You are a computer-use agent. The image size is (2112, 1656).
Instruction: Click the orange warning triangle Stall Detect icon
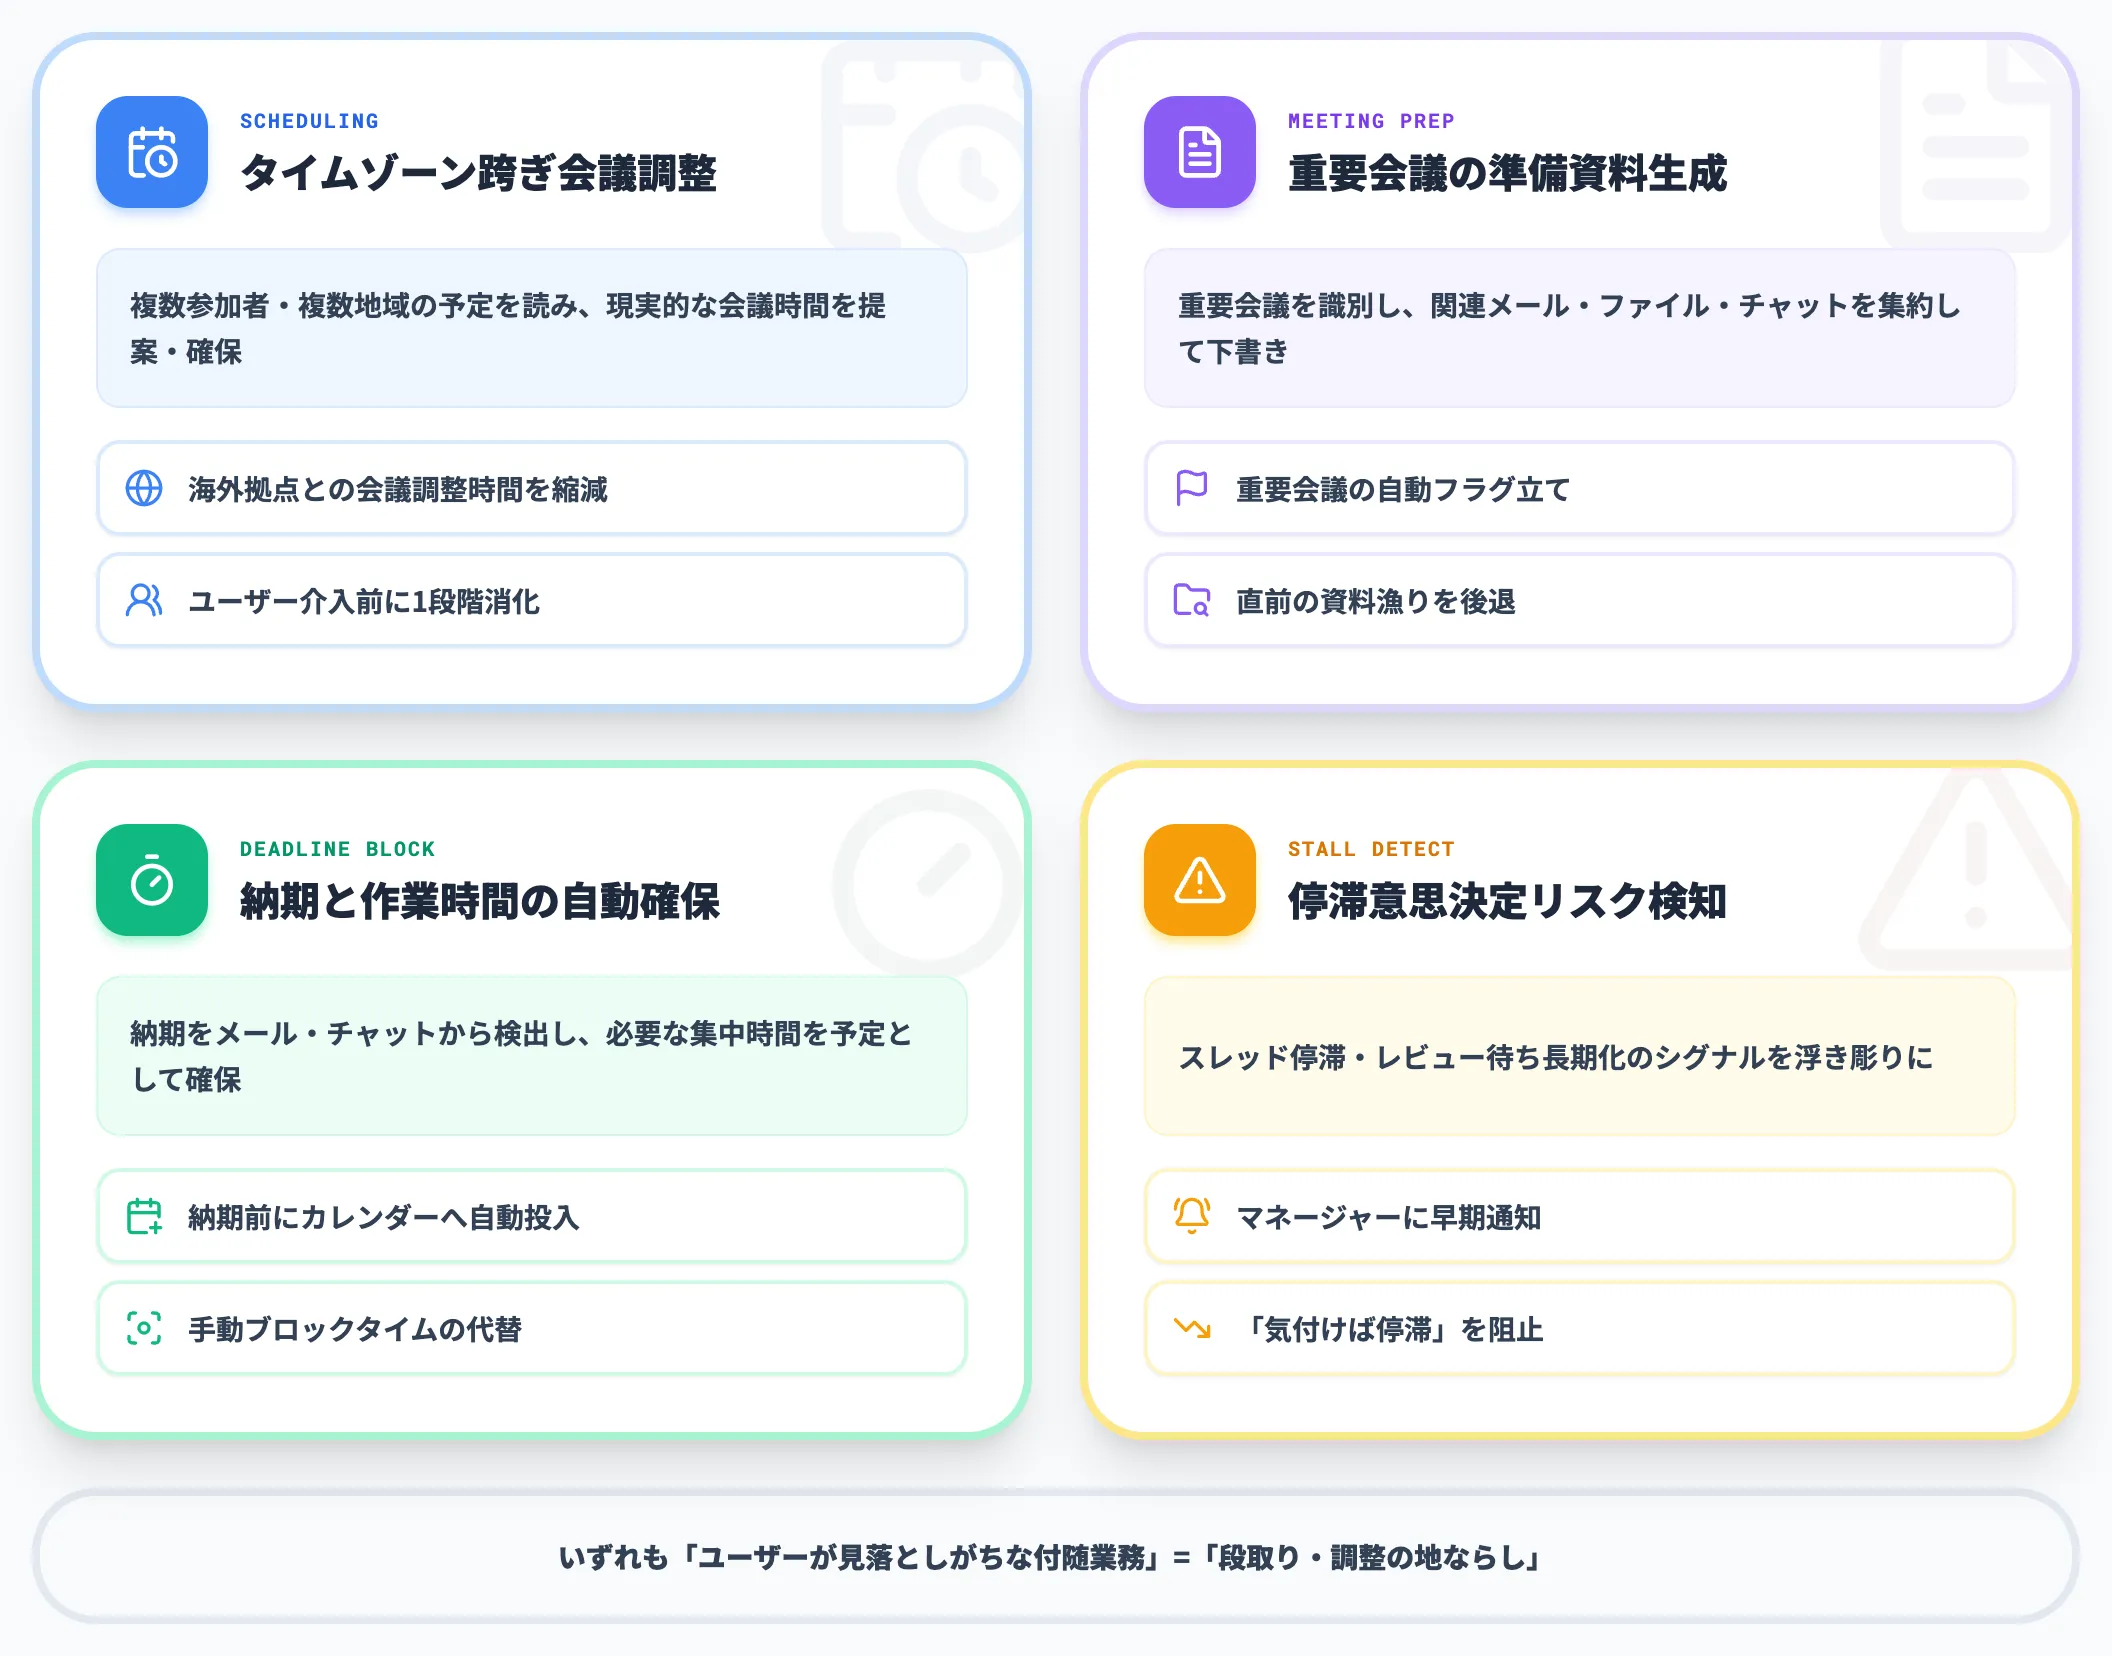1200,880
